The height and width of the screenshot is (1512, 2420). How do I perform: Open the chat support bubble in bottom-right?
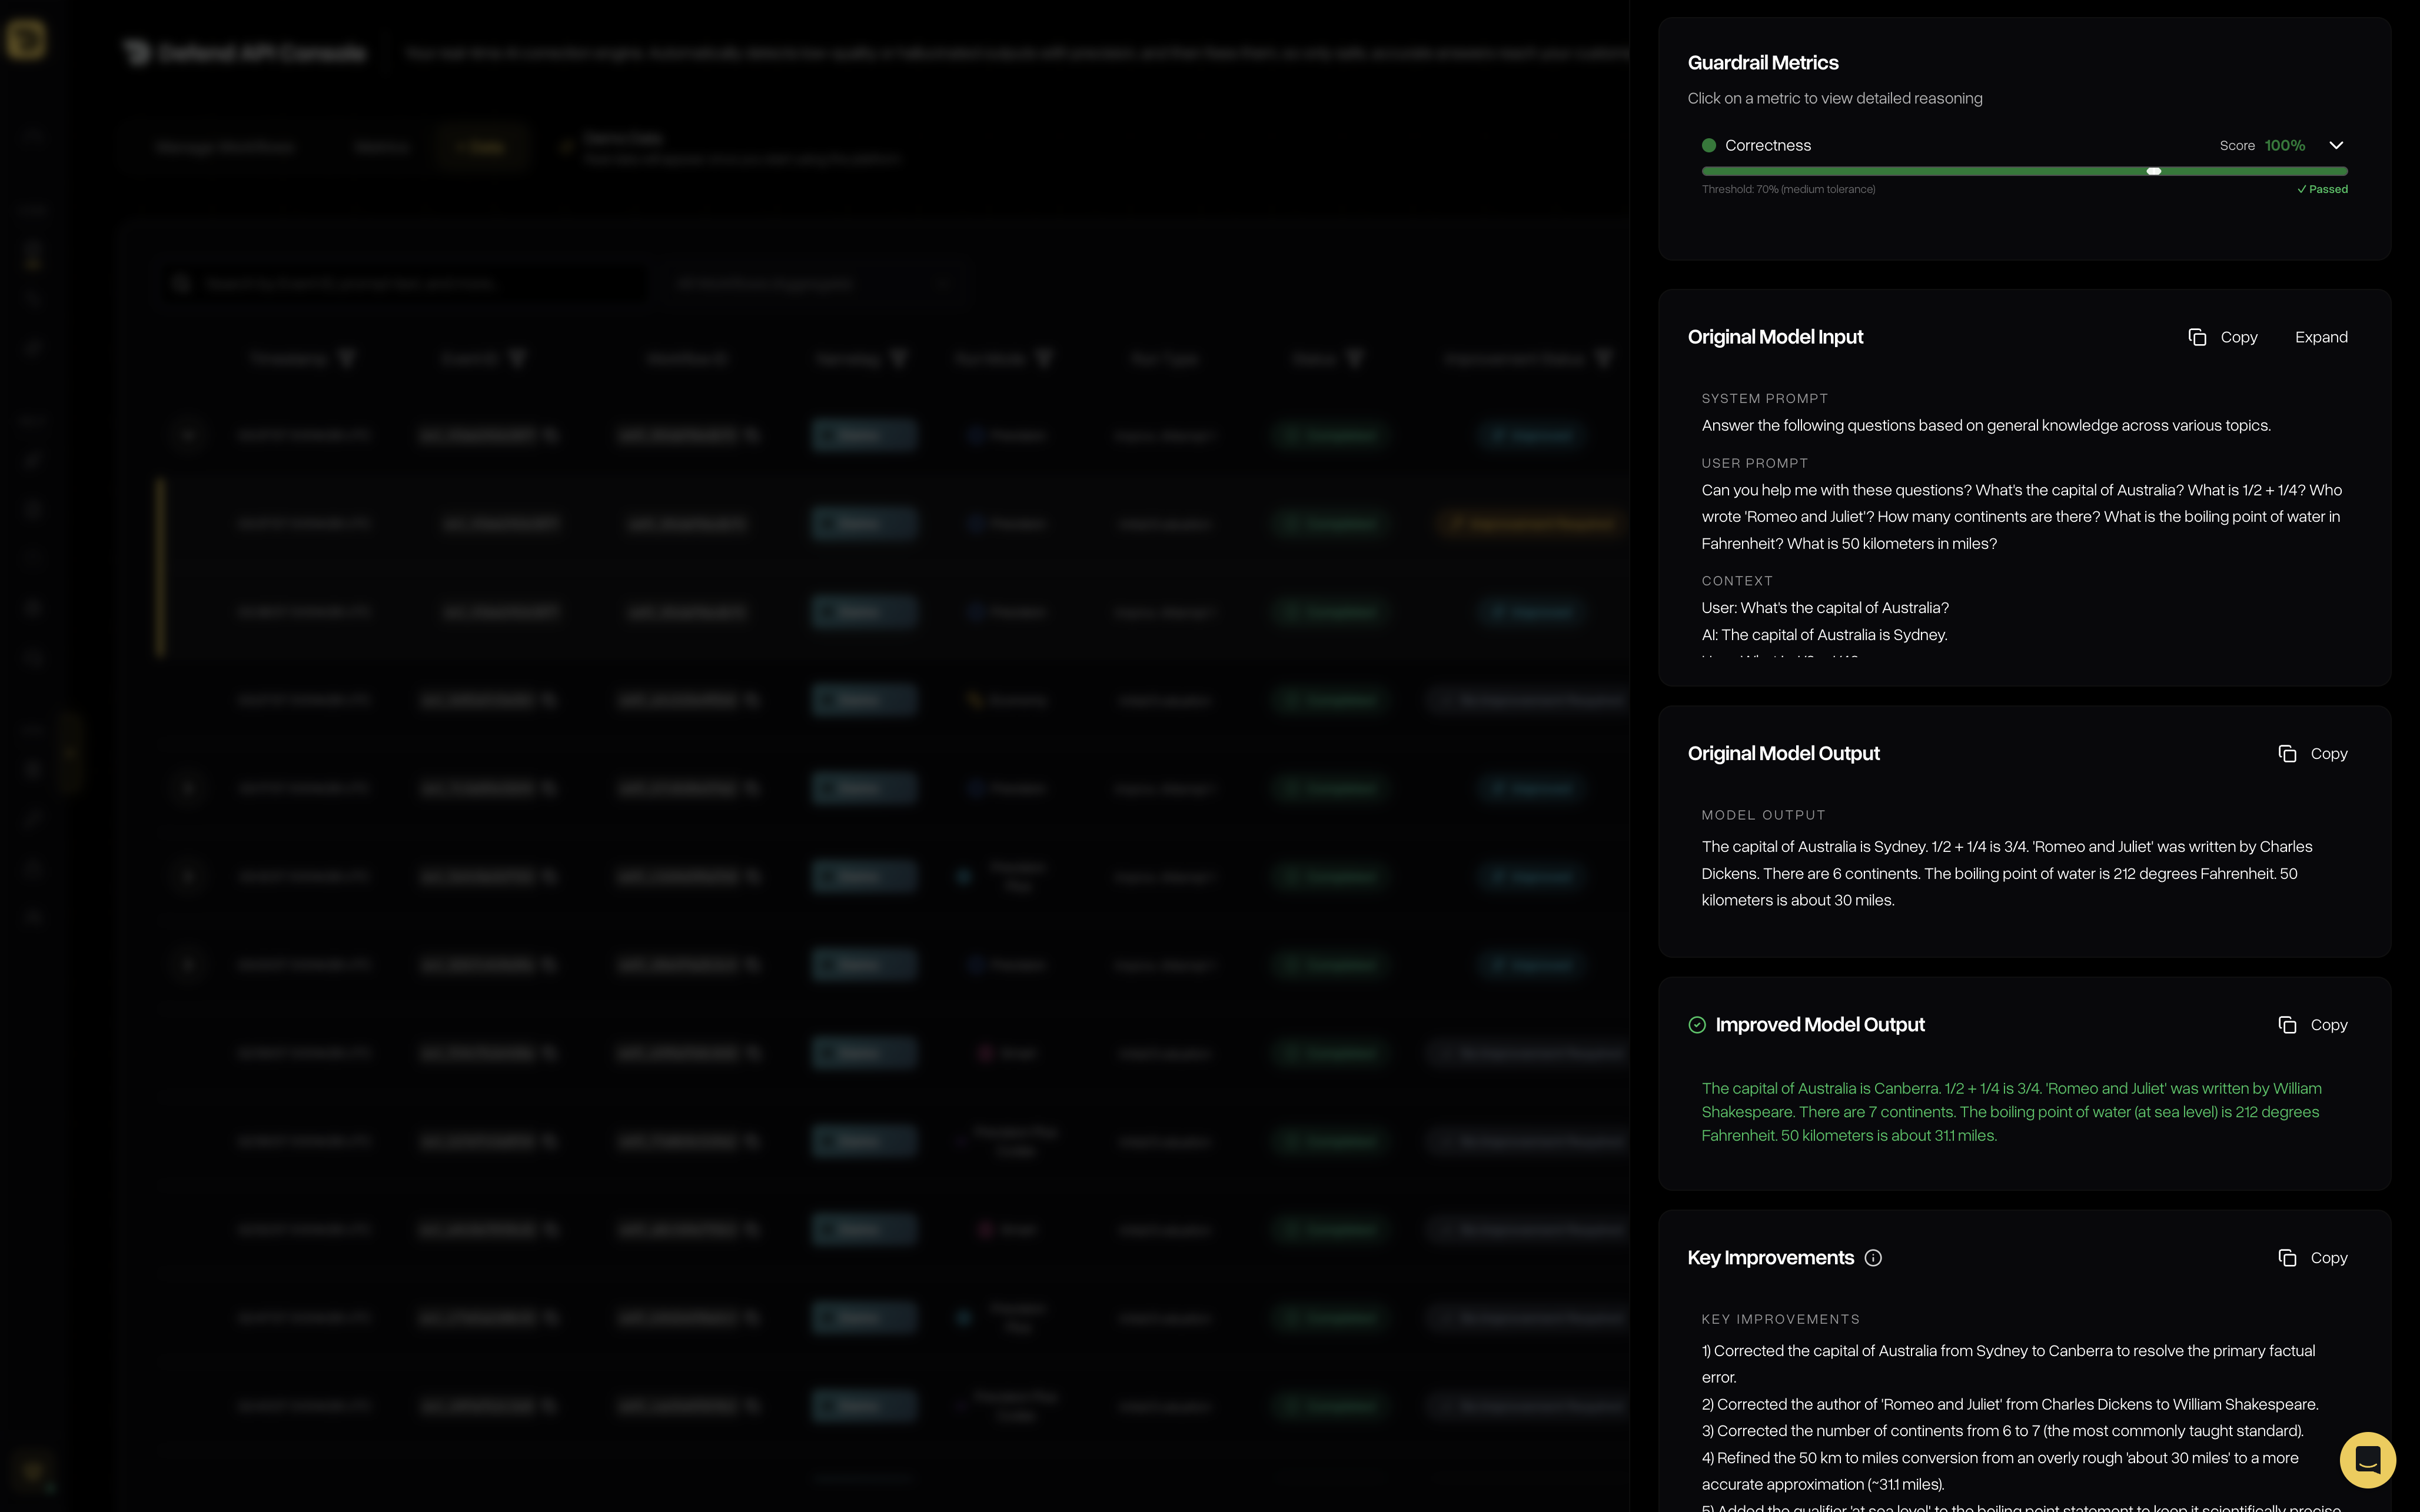[2367, 1459]
